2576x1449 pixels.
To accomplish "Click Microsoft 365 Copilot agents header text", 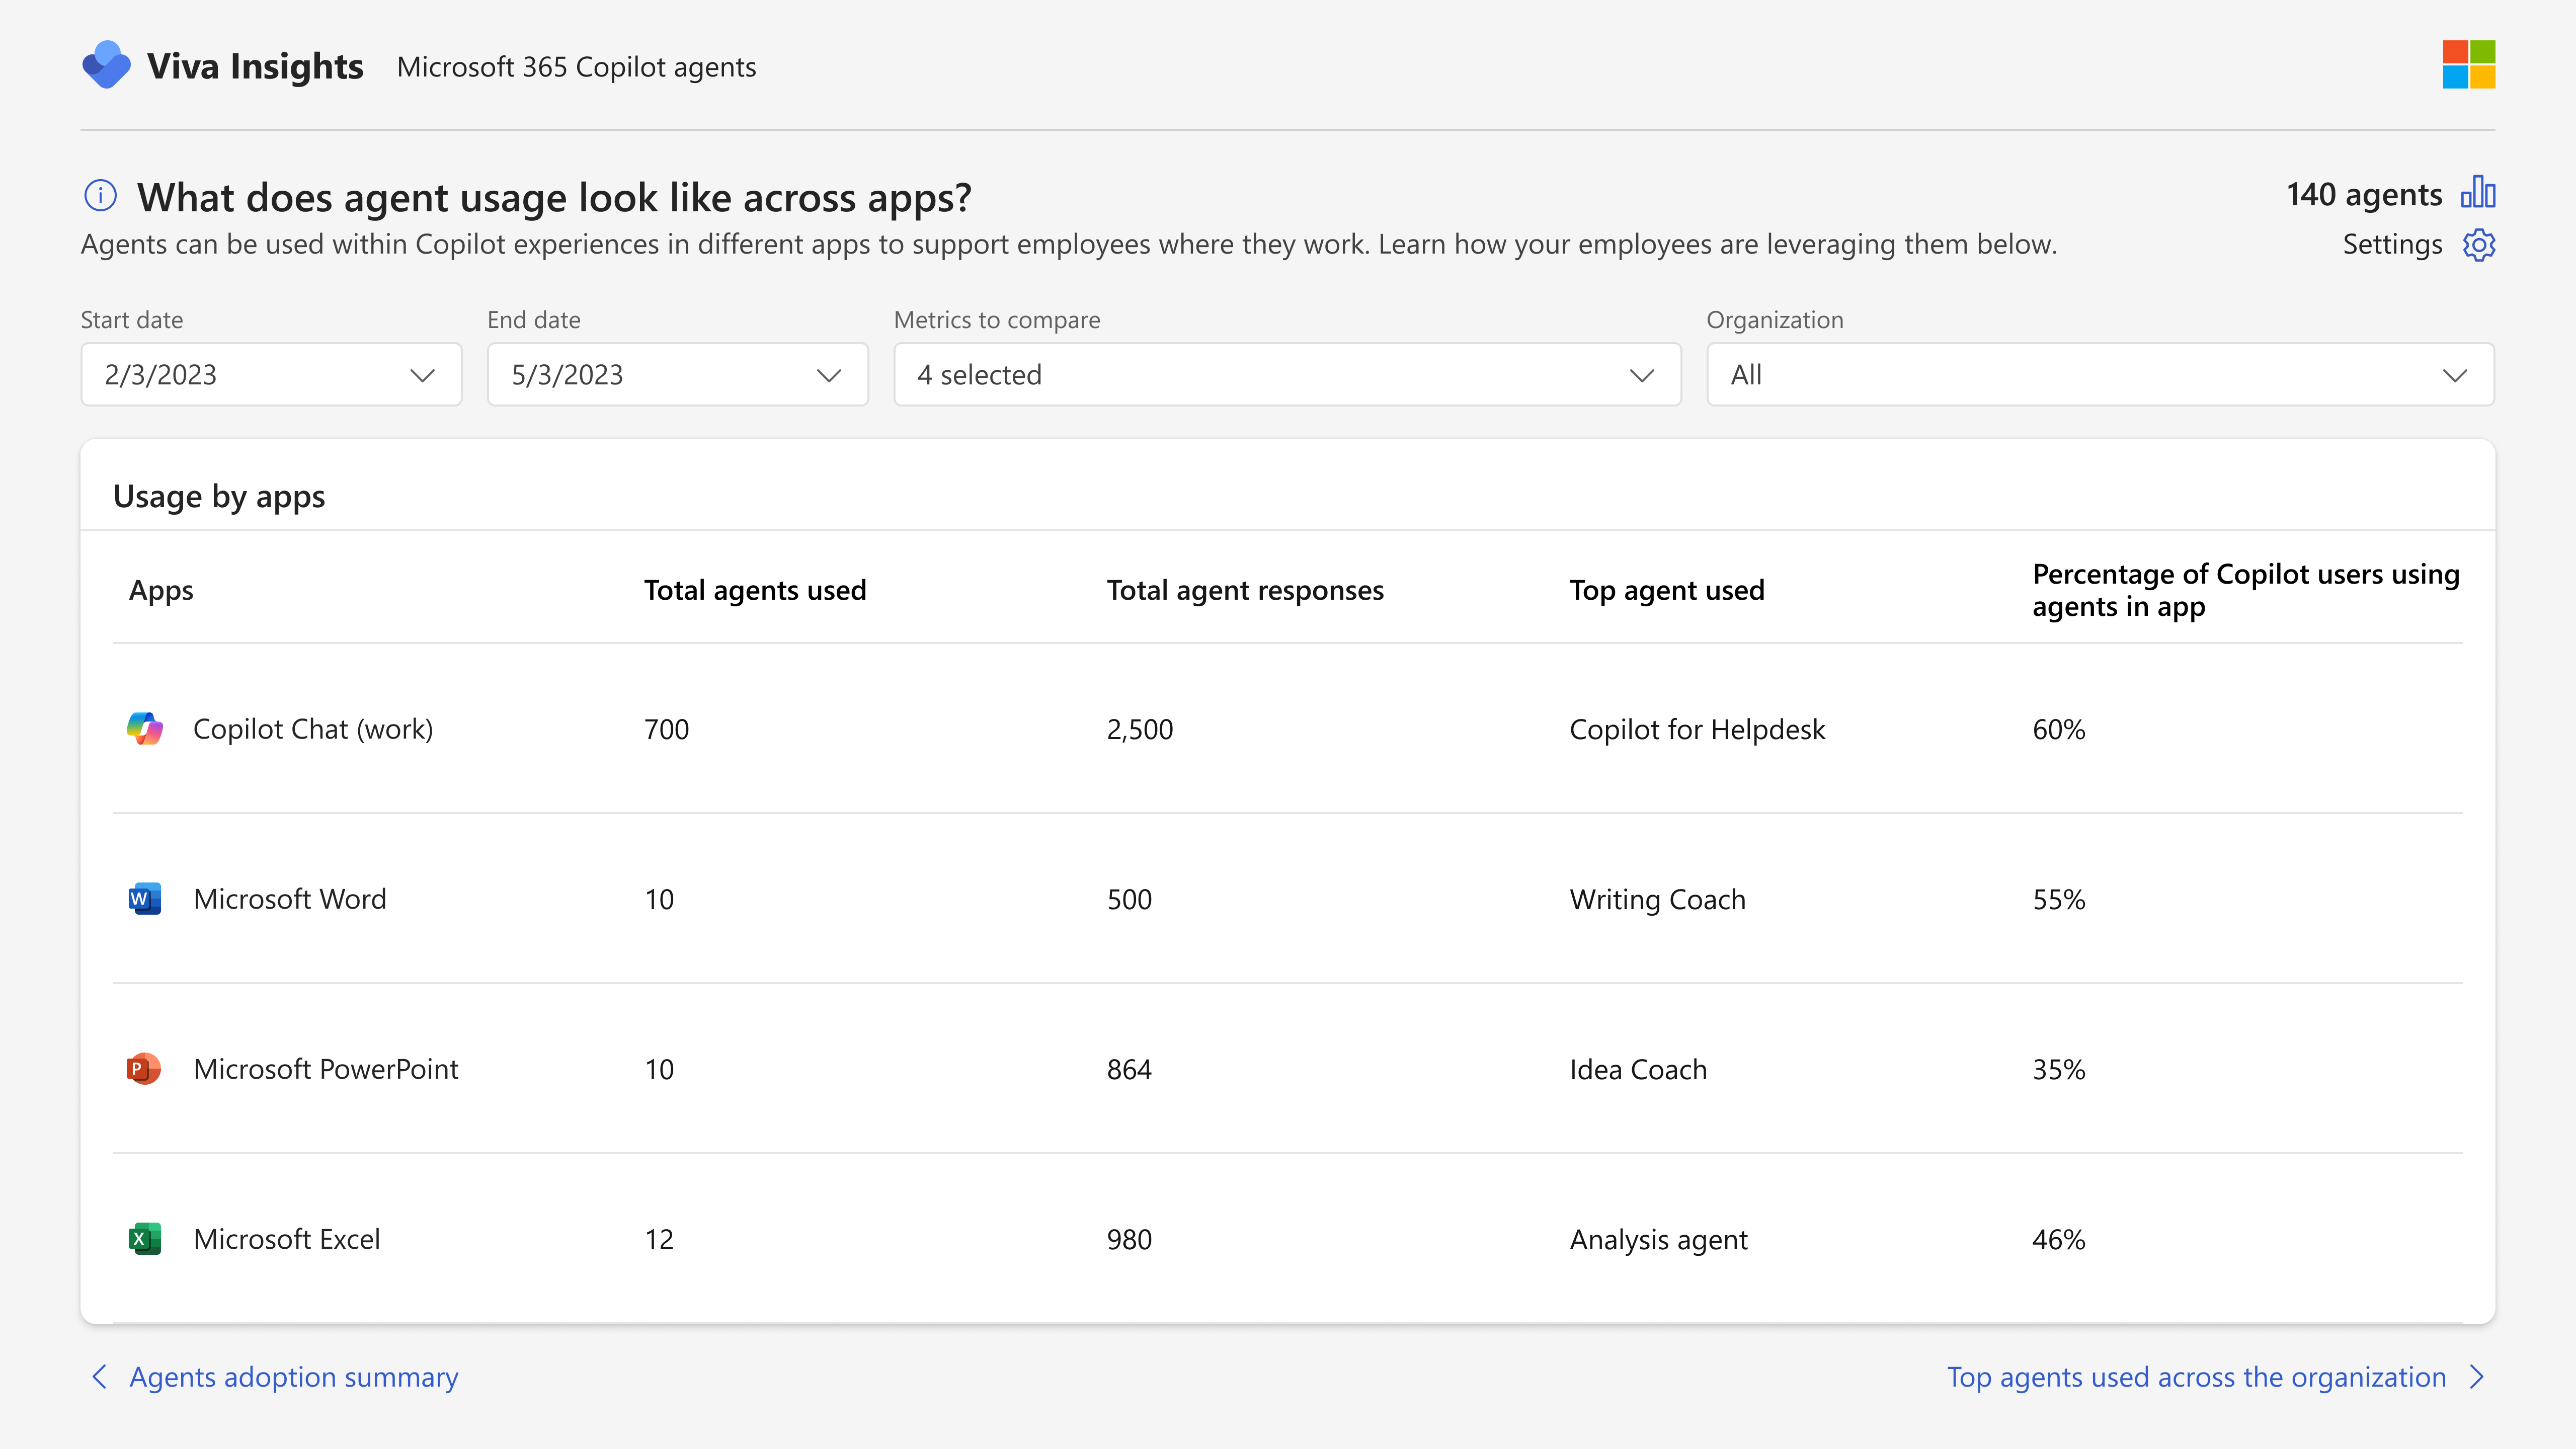I will (576, 67).
